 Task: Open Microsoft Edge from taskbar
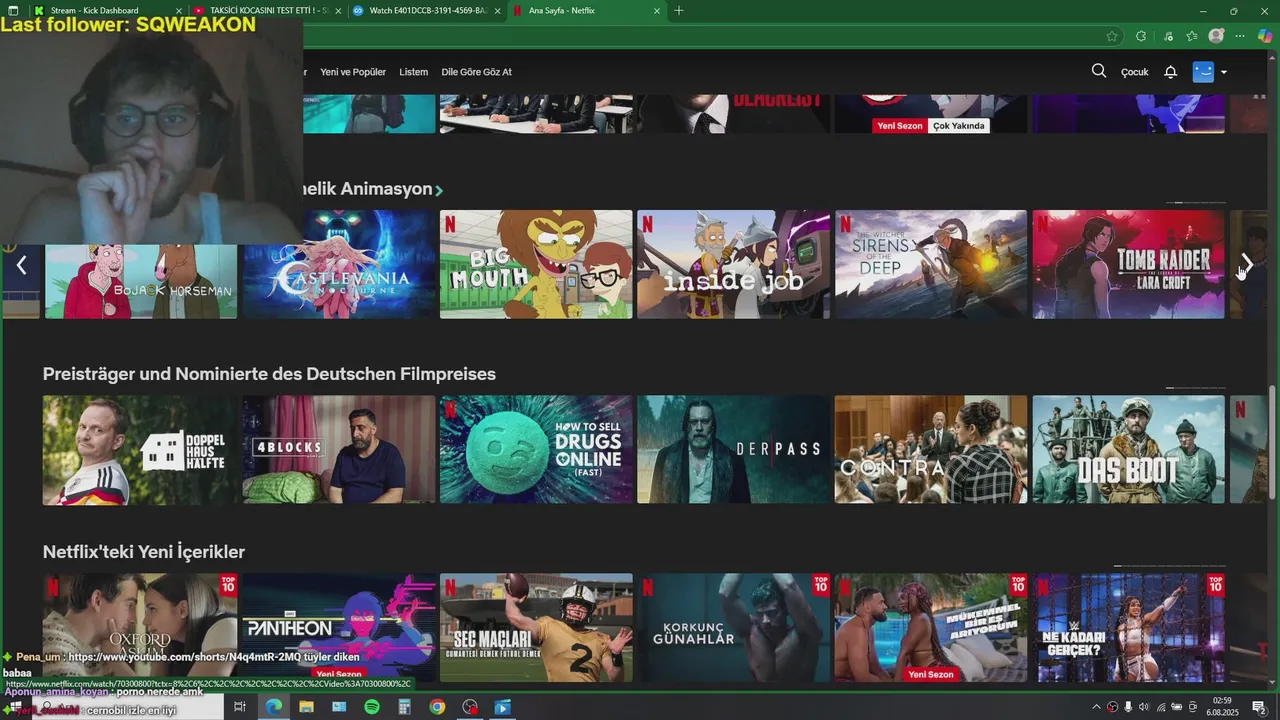pyautogui.click(x=273, y=707)
